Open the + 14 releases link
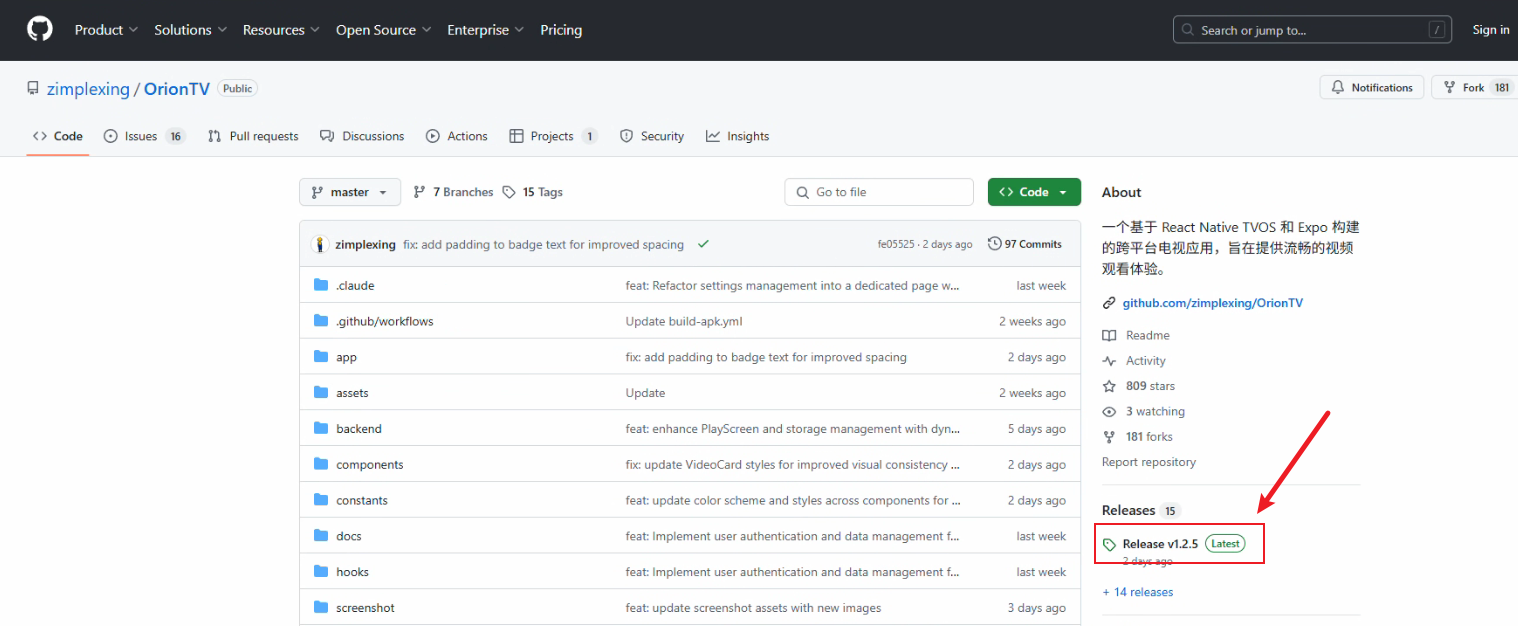This screenshot has width=1518, height=626. 1138,592
